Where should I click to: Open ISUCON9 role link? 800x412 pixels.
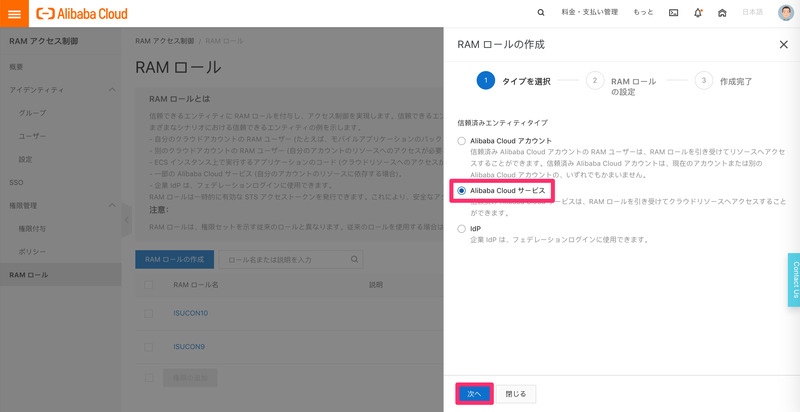[189, 347]
